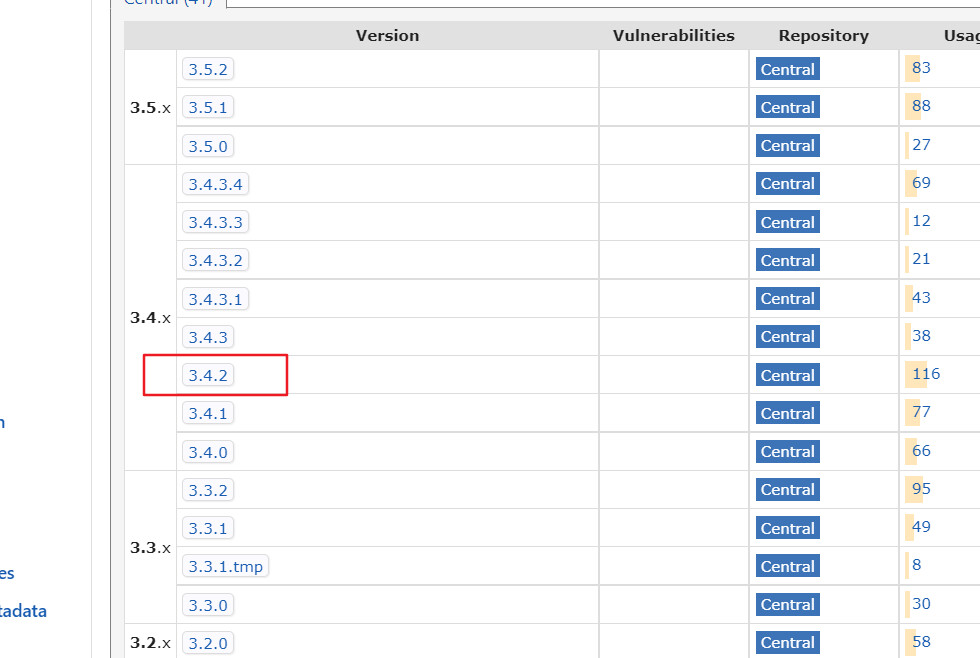The width and height of the screenshot is (980, 658).
Task: Click Central badge in the 3.4.3.1 row
Action: point(788,299)
